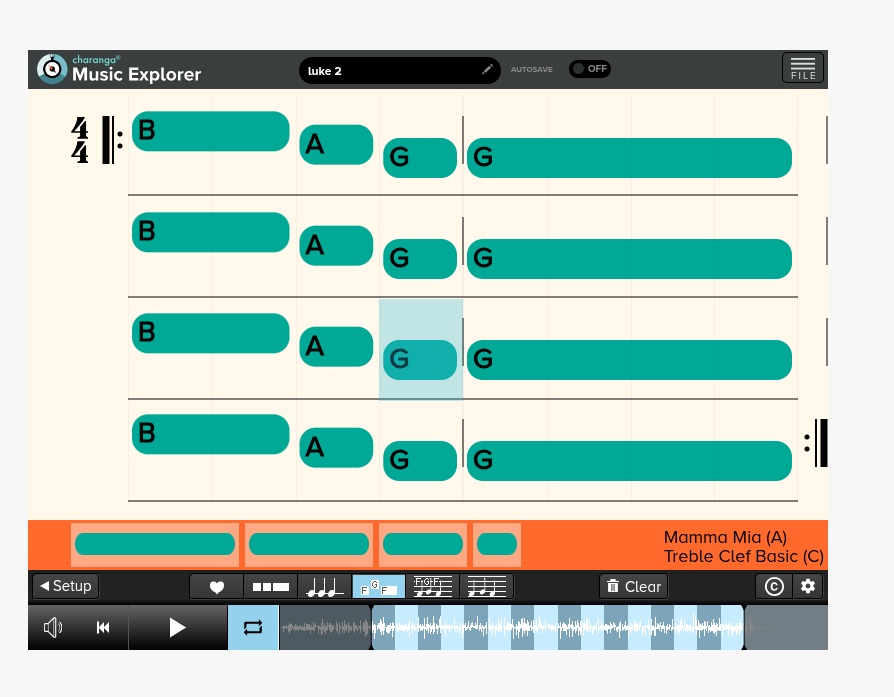Switch to rhythm notes view icon
Image resolution: width=894 pixels, height=697 pixels.
(x=324, y=587)
